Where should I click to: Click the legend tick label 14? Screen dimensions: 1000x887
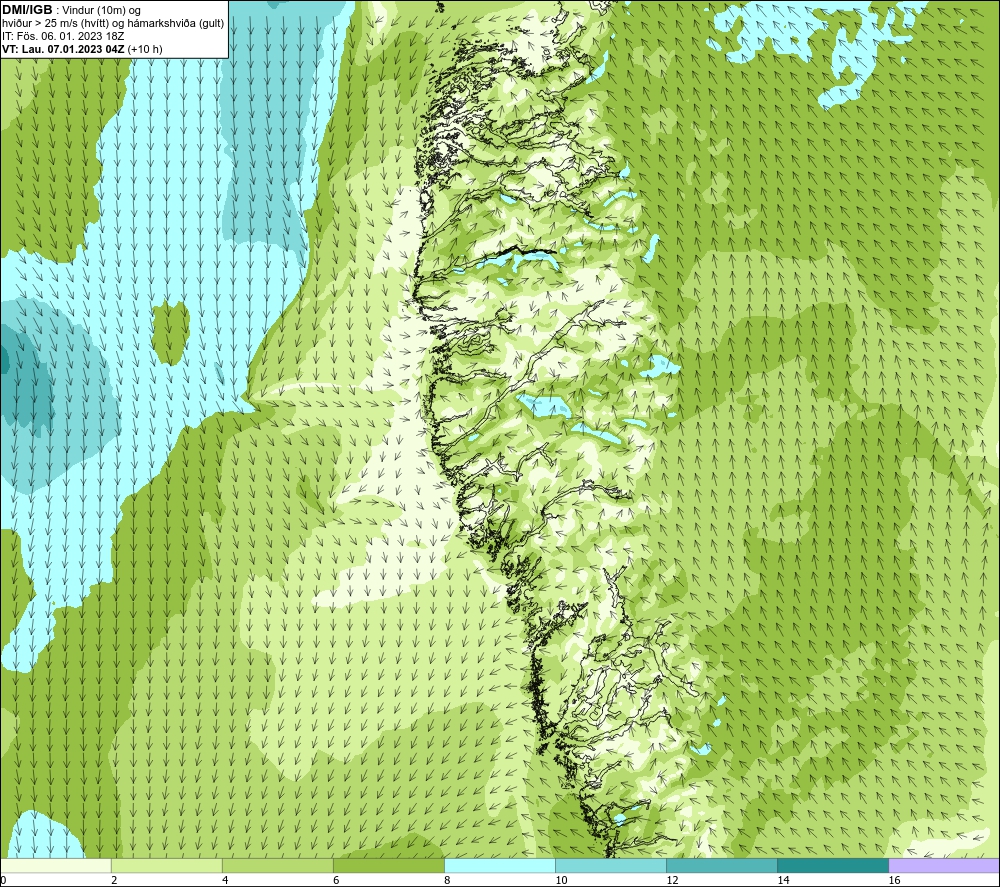coord(783,881)
